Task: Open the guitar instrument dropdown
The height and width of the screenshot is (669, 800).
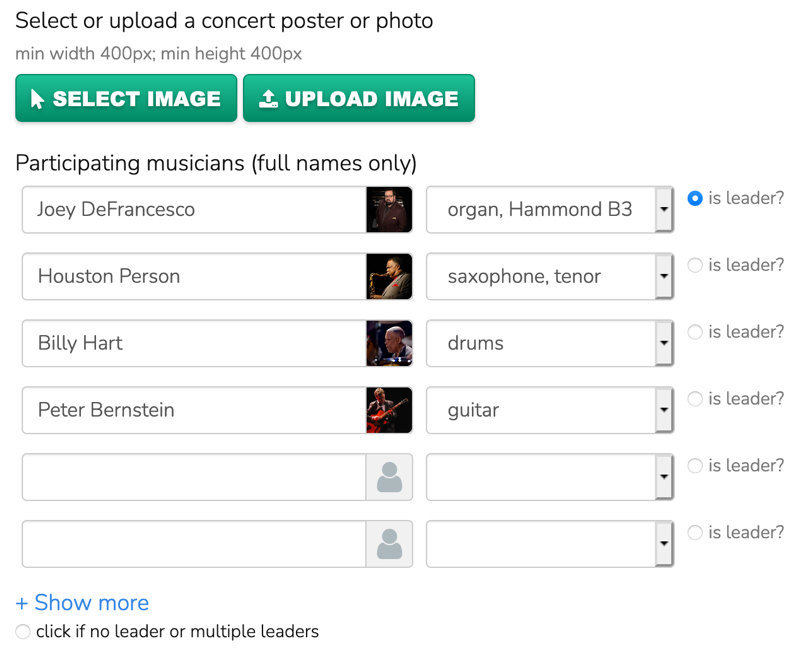Action: (x=663, y=411)
